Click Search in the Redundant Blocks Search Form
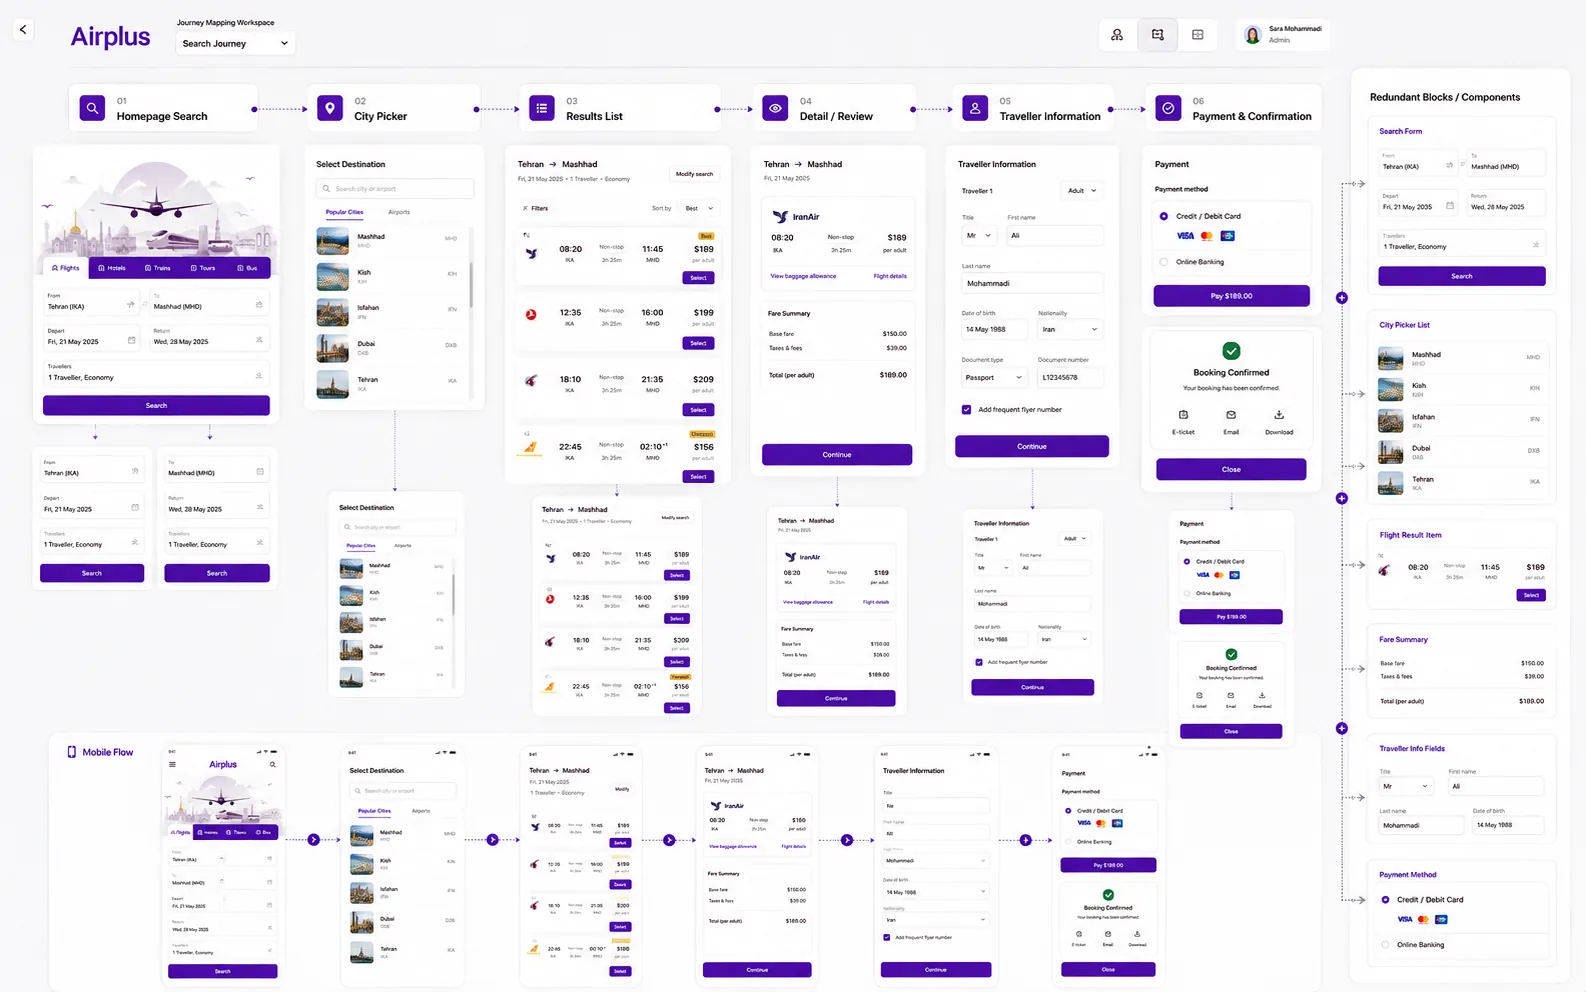1586x992 pixels. (1462, 276)
